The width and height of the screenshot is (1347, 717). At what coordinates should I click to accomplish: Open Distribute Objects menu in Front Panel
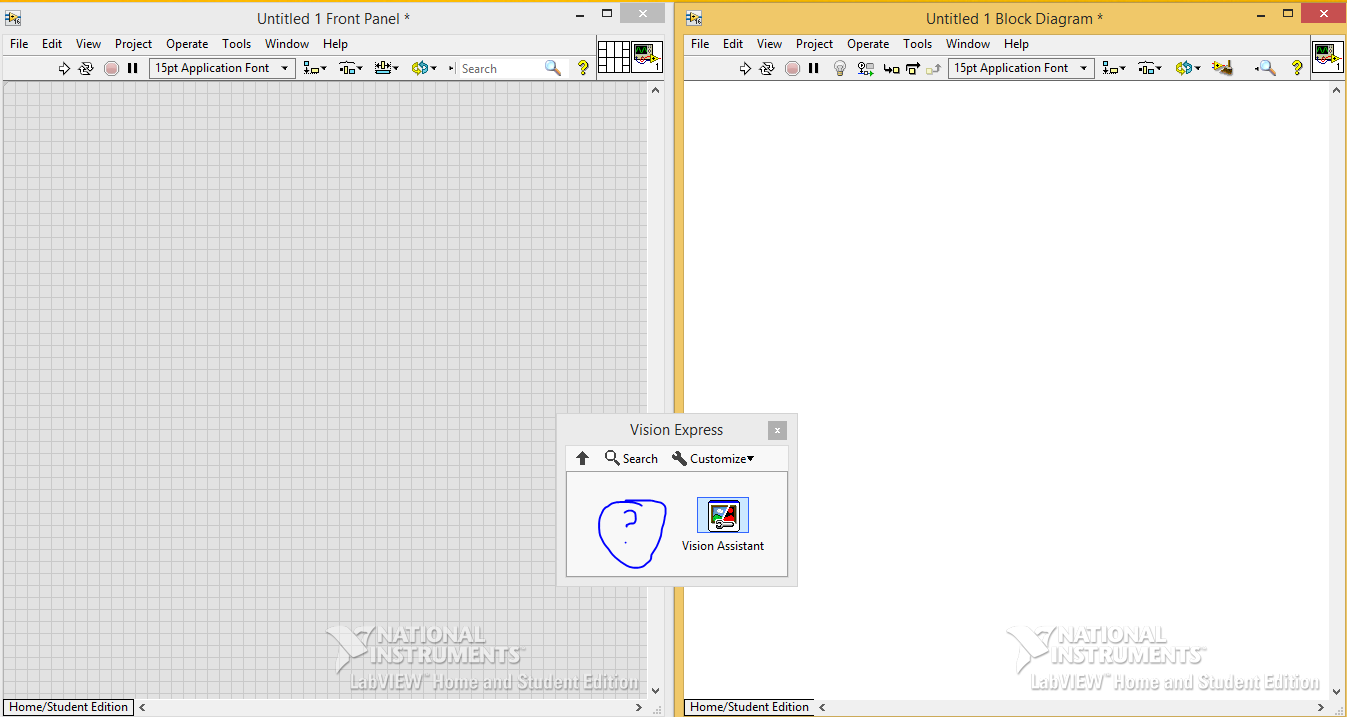pos(350,68)
